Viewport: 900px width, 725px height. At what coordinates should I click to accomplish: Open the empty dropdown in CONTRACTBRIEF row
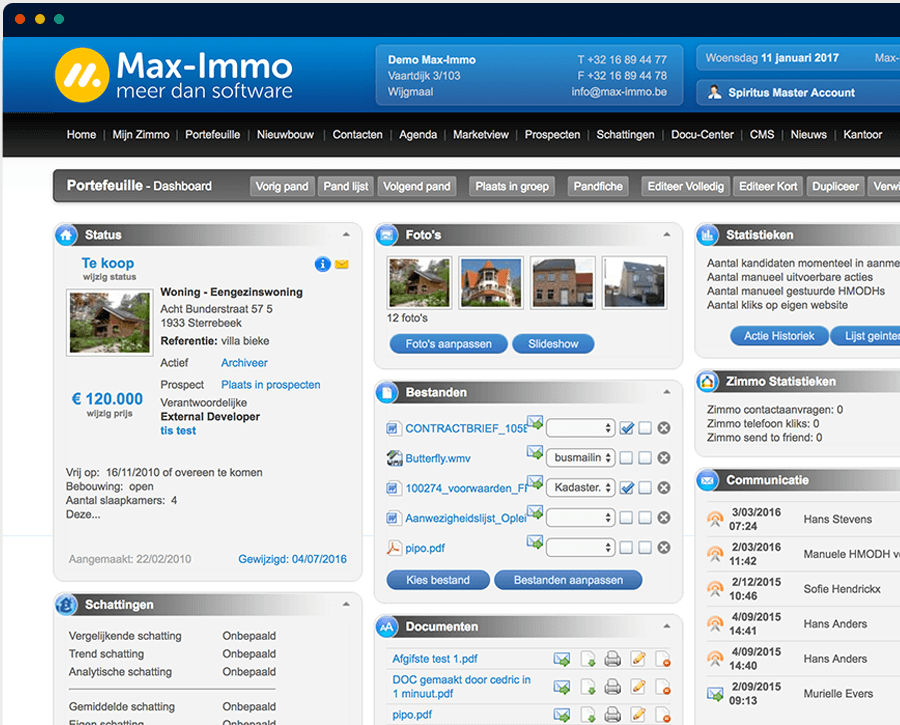580,428
